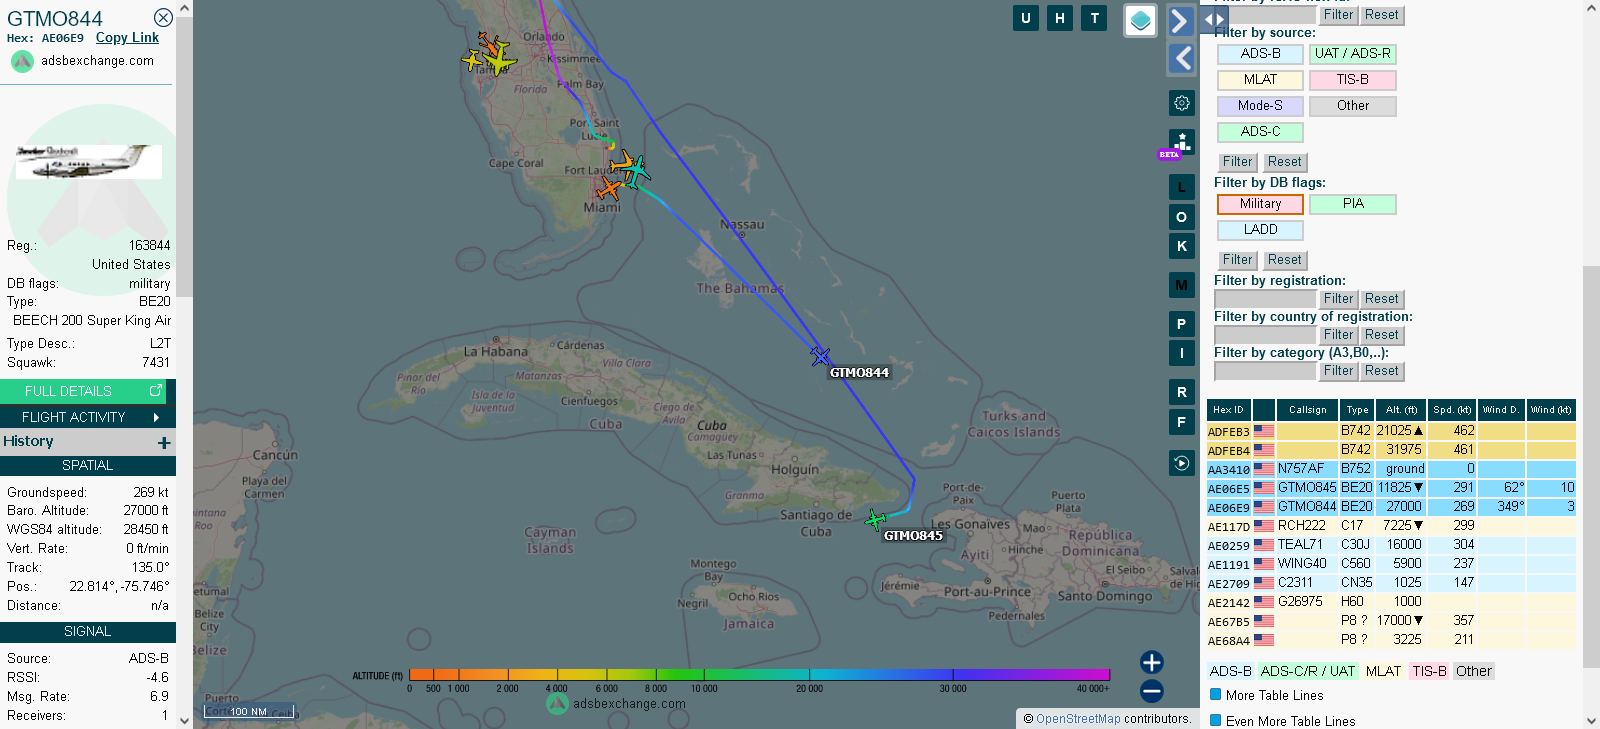Toggle the O map button
Image resolution: width=1600 pixels, height=729 pixels.
click(x=1182, y=217)
